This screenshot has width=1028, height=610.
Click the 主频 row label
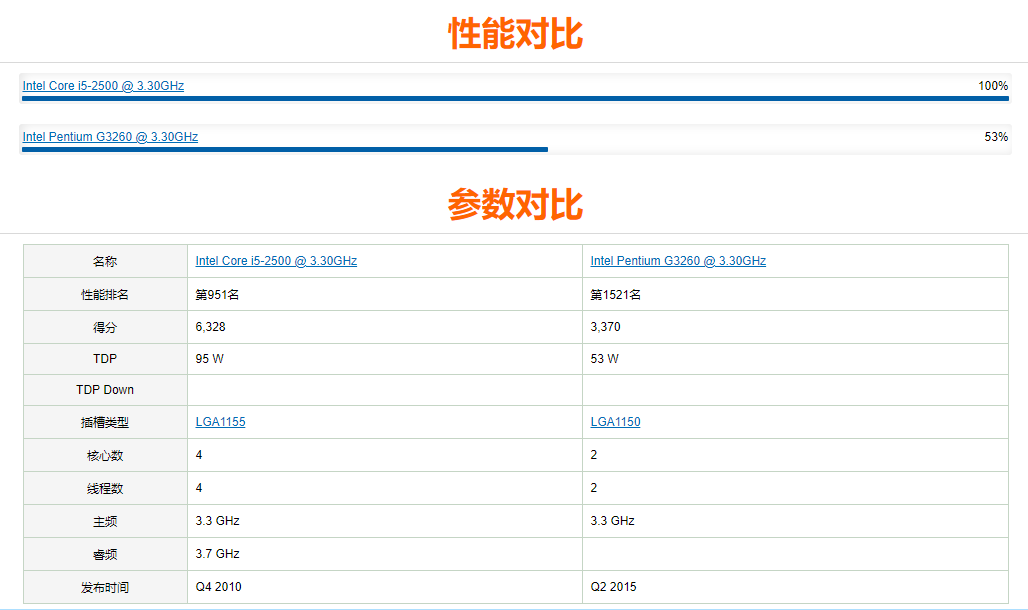tap(105, 521)
